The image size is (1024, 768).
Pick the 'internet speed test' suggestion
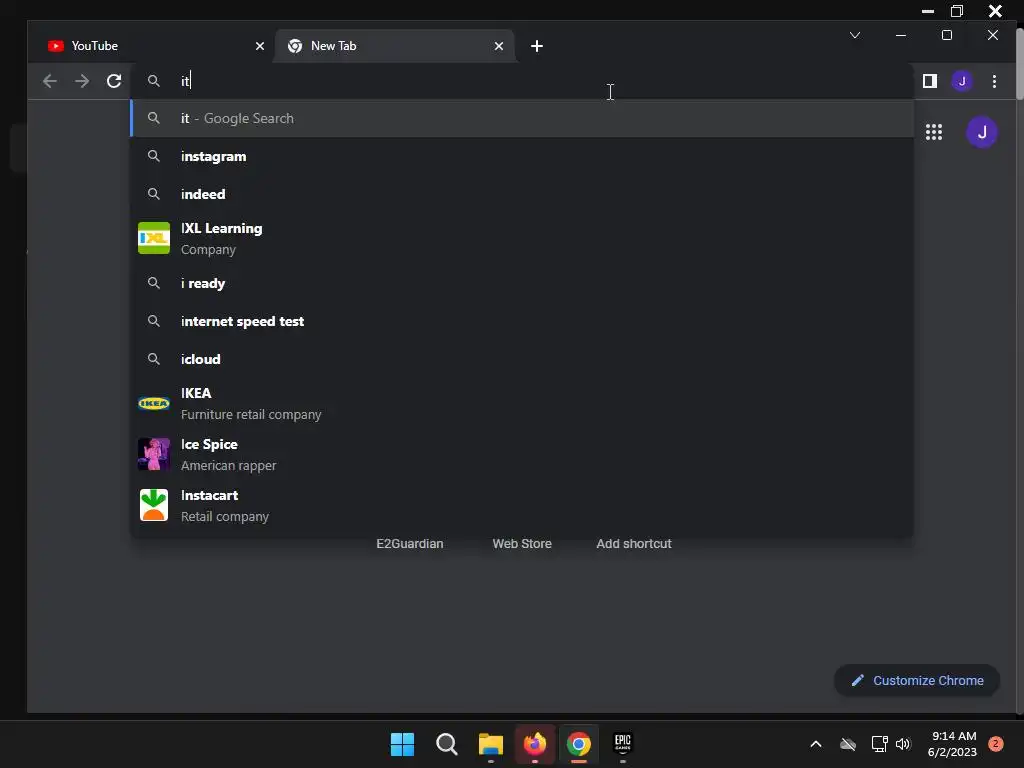(x=522, y=321)
